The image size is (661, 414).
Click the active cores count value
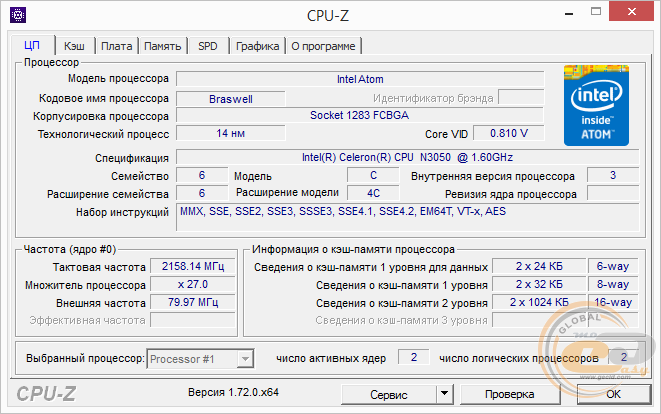[414, 357]
